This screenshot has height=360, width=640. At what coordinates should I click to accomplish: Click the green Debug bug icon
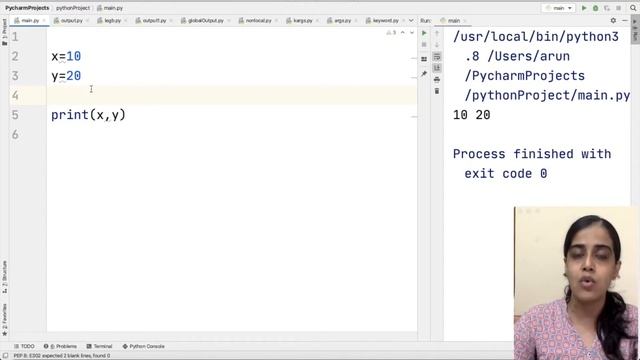click(x=596, y=8)
